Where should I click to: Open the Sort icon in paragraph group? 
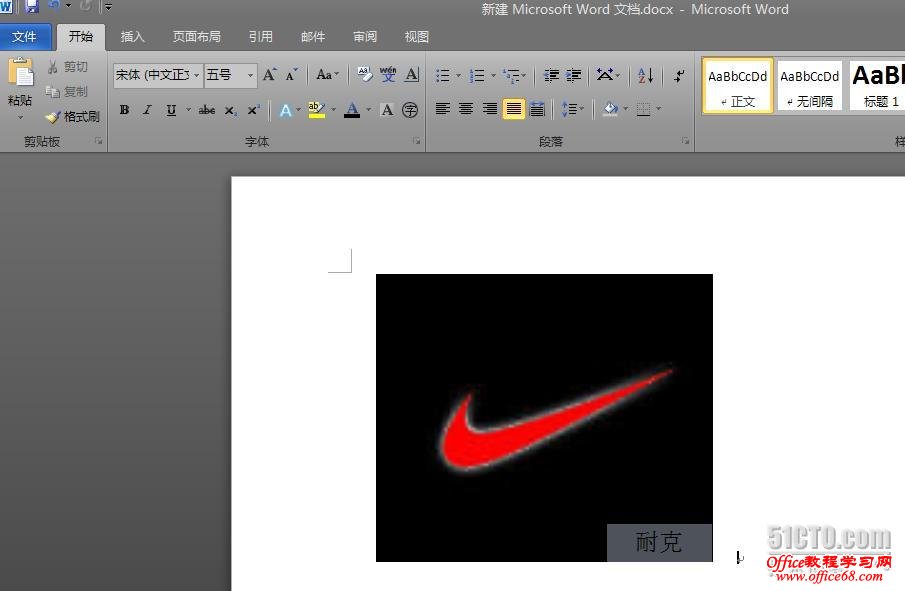(644, 75)
